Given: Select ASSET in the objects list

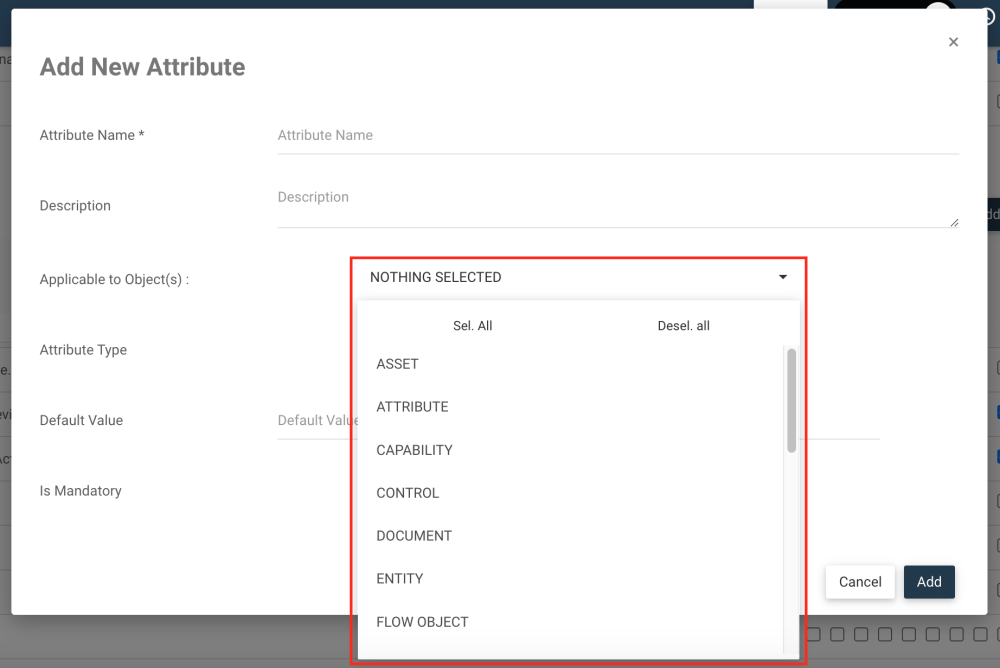Looking at the screenshot, I should point(397,364).
